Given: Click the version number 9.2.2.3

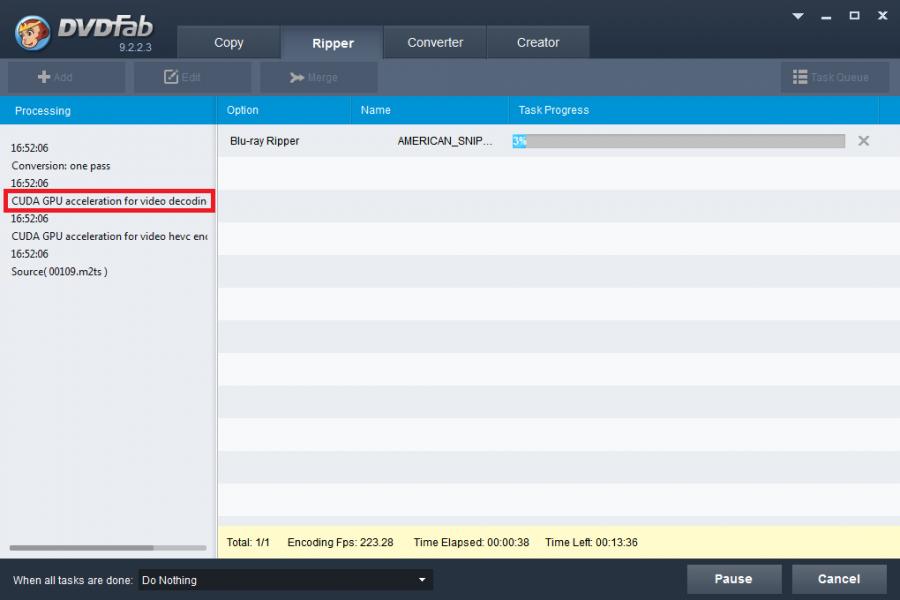Looking at the screenshot, I should [x=135, y=47].
